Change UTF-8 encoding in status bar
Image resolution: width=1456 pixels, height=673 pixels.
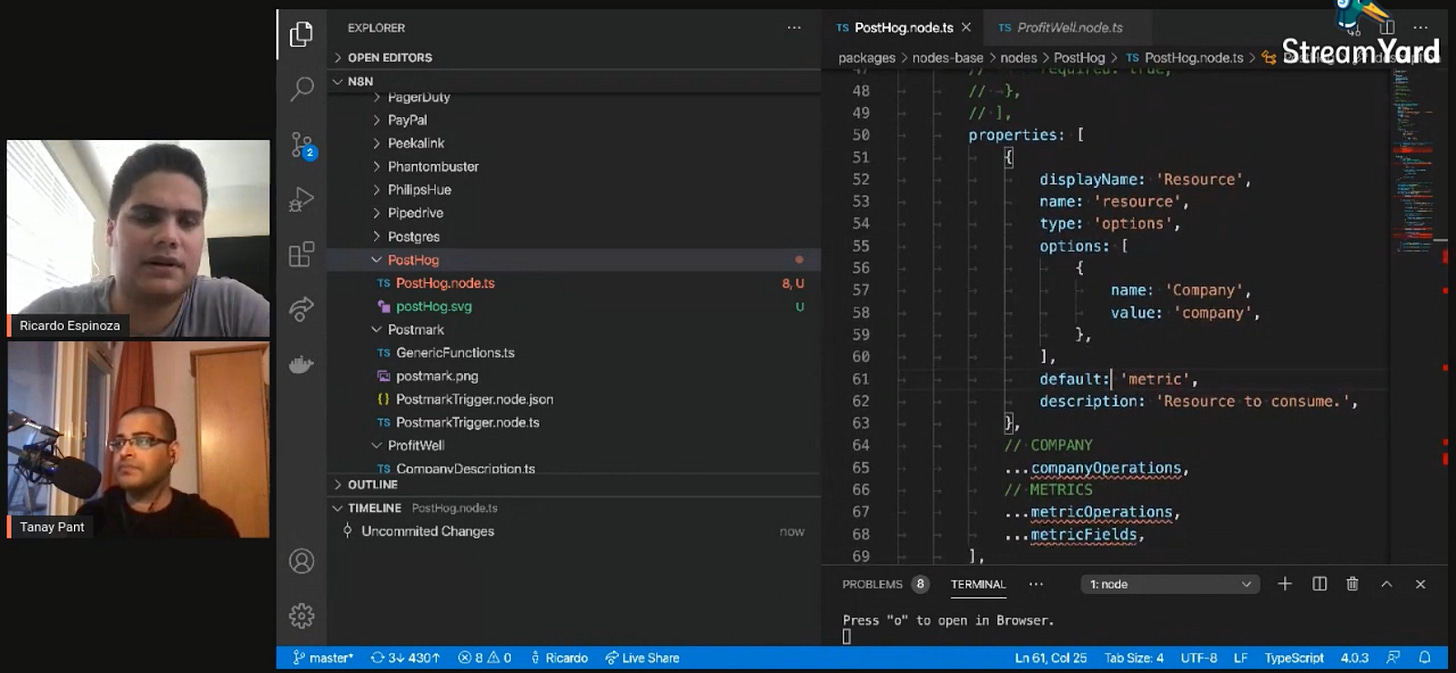coord(1199,658)
